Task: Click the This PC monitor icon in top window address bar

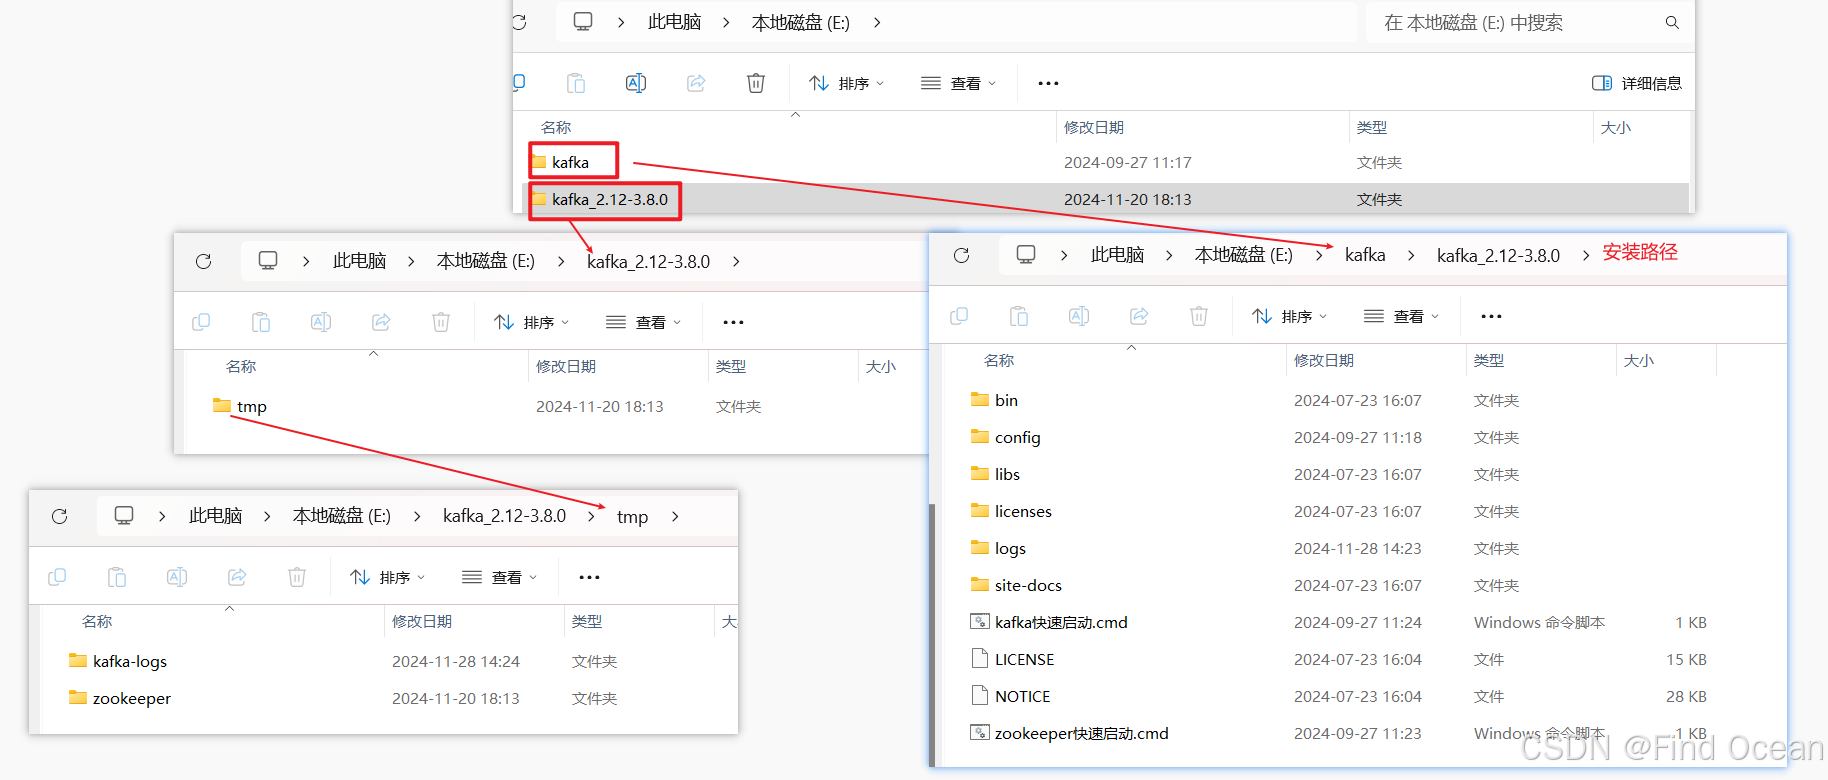Action: (x=583, y=22)
